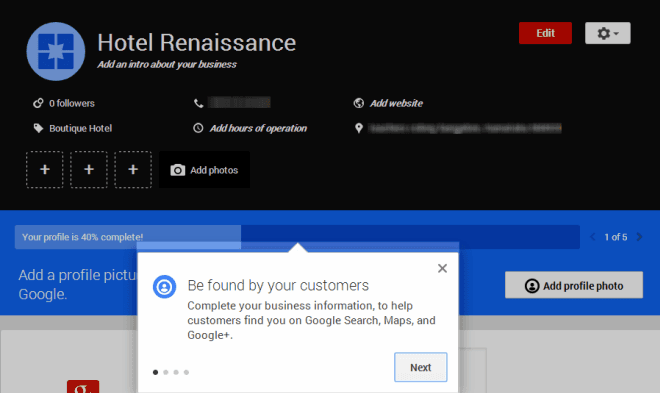Click the 'Hotel Renaissance' title
The image size is (660, 393).
tap(197, 42)
